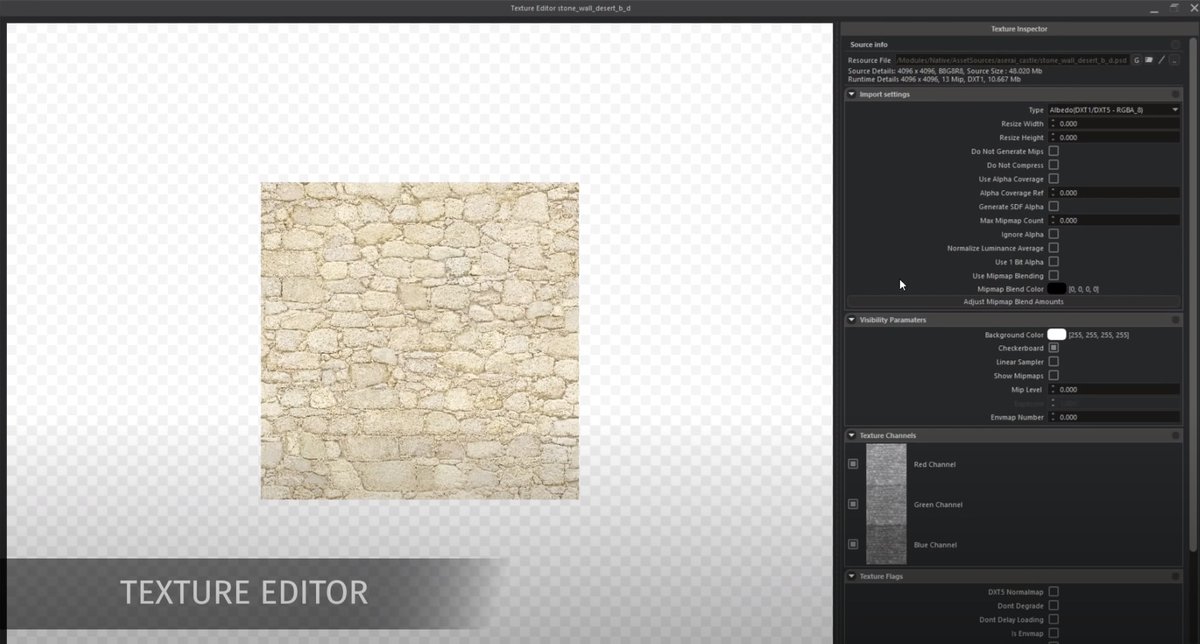The height and width of the screenshot is (644, 1200).
Task: Click the round icon on Visibility Paramaters header
Action: pyautogui.click(x=1176, y=320)
